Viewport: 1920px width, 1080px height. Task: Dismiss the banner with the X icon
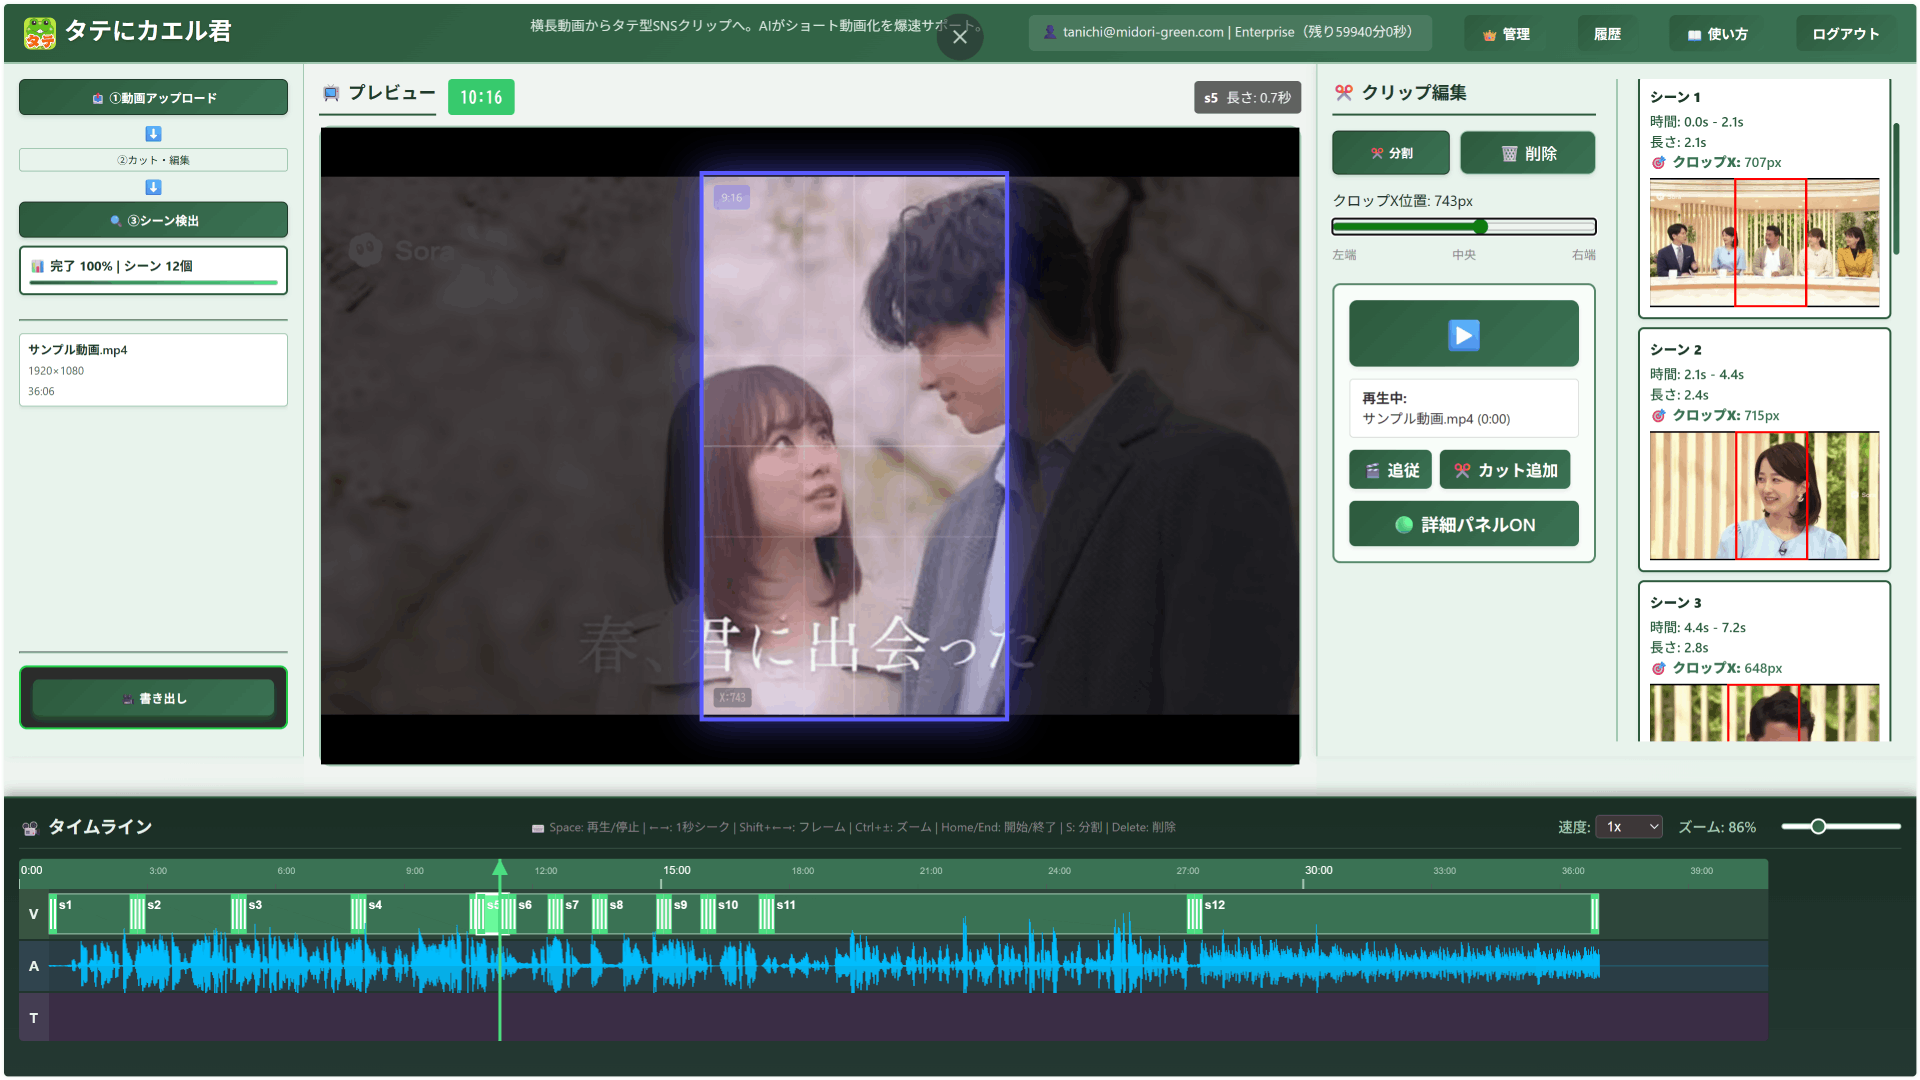(x=959, y=37)
